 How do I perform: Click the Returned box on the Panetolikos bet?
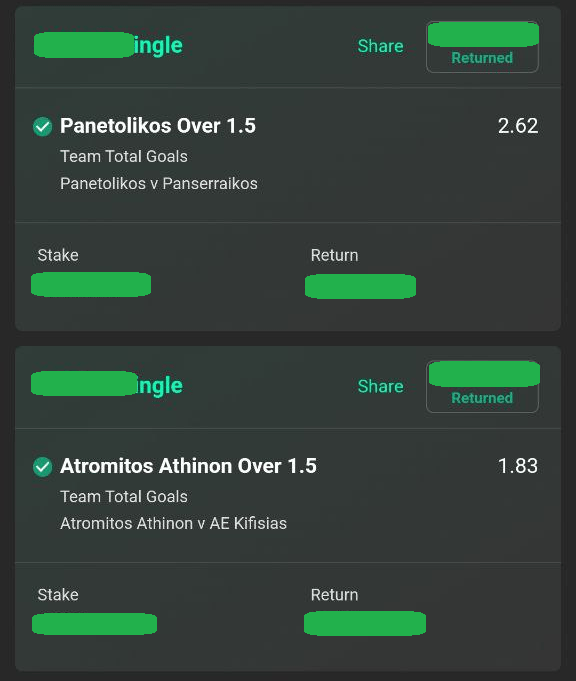click(x=483, y=47)
